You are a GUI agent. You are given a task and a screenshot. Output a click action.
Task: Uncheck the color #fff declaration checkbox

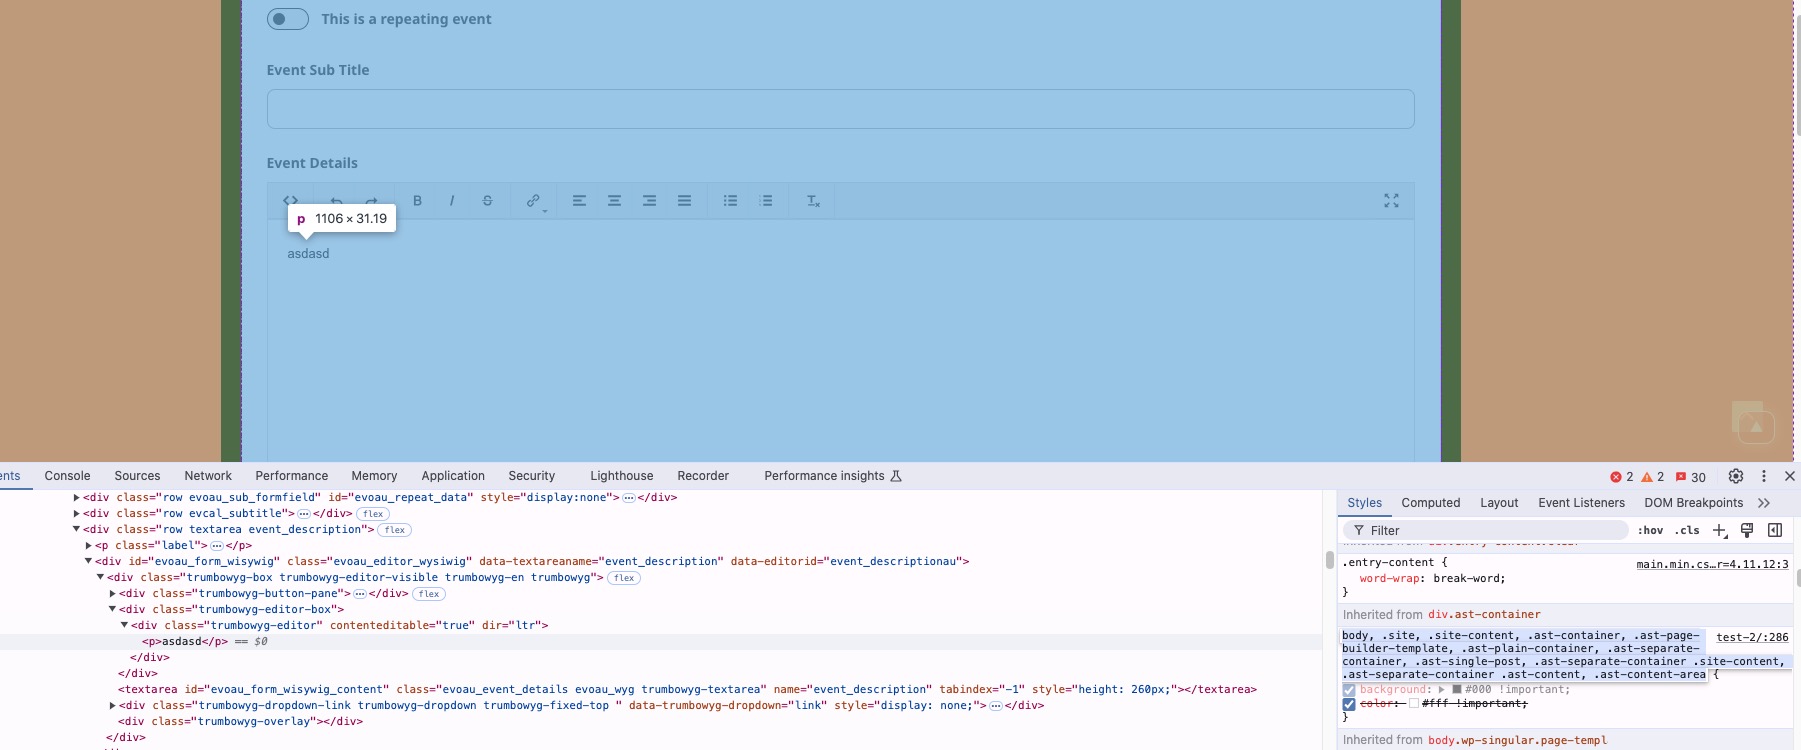[1349, 704]
